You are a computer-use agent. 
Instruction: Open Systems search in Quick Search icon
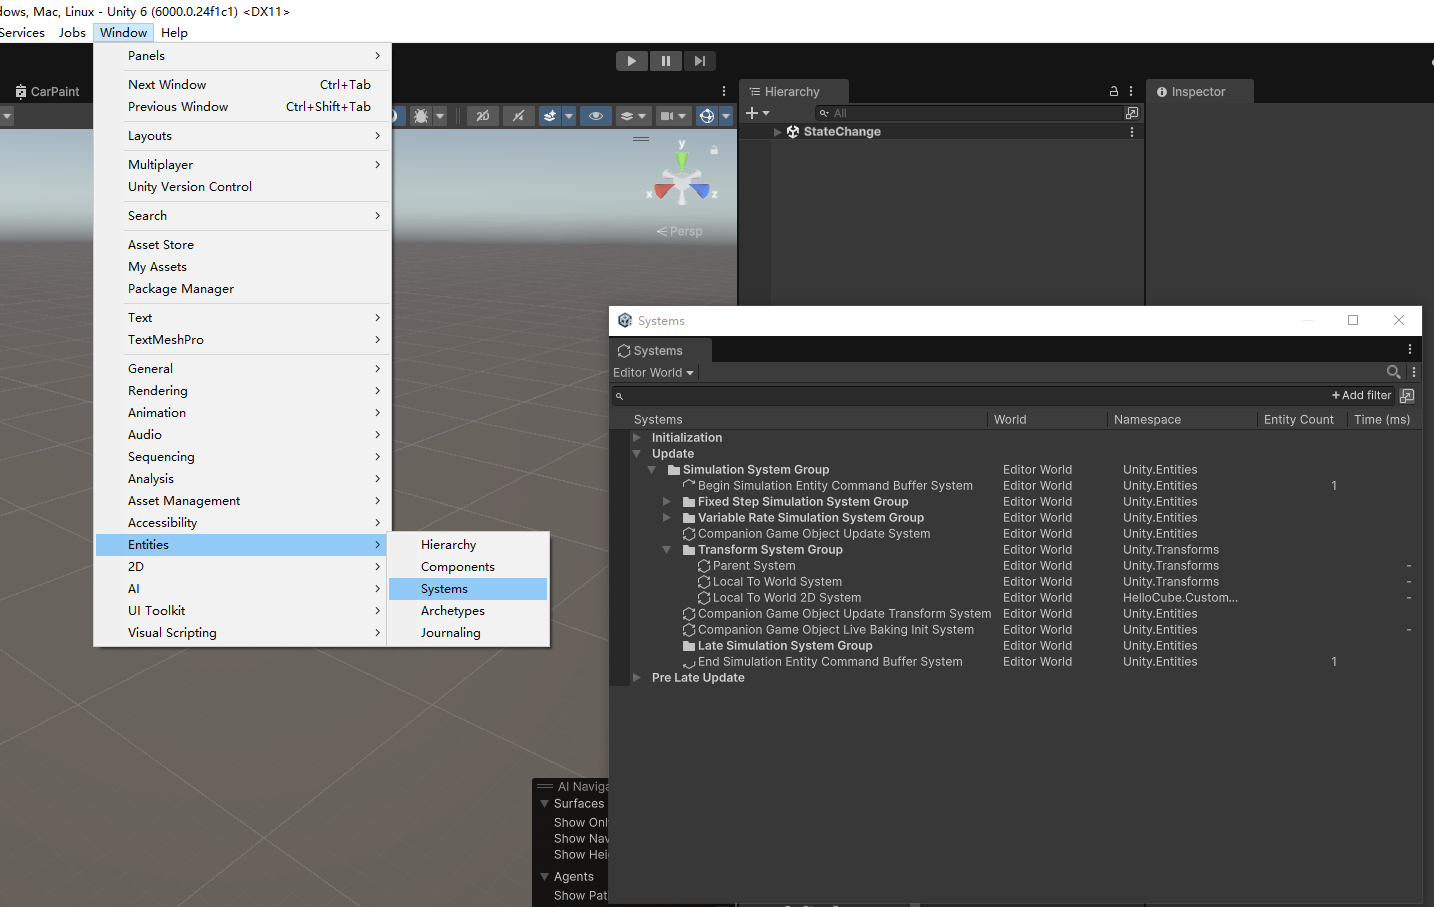[x=1407, y=395]
